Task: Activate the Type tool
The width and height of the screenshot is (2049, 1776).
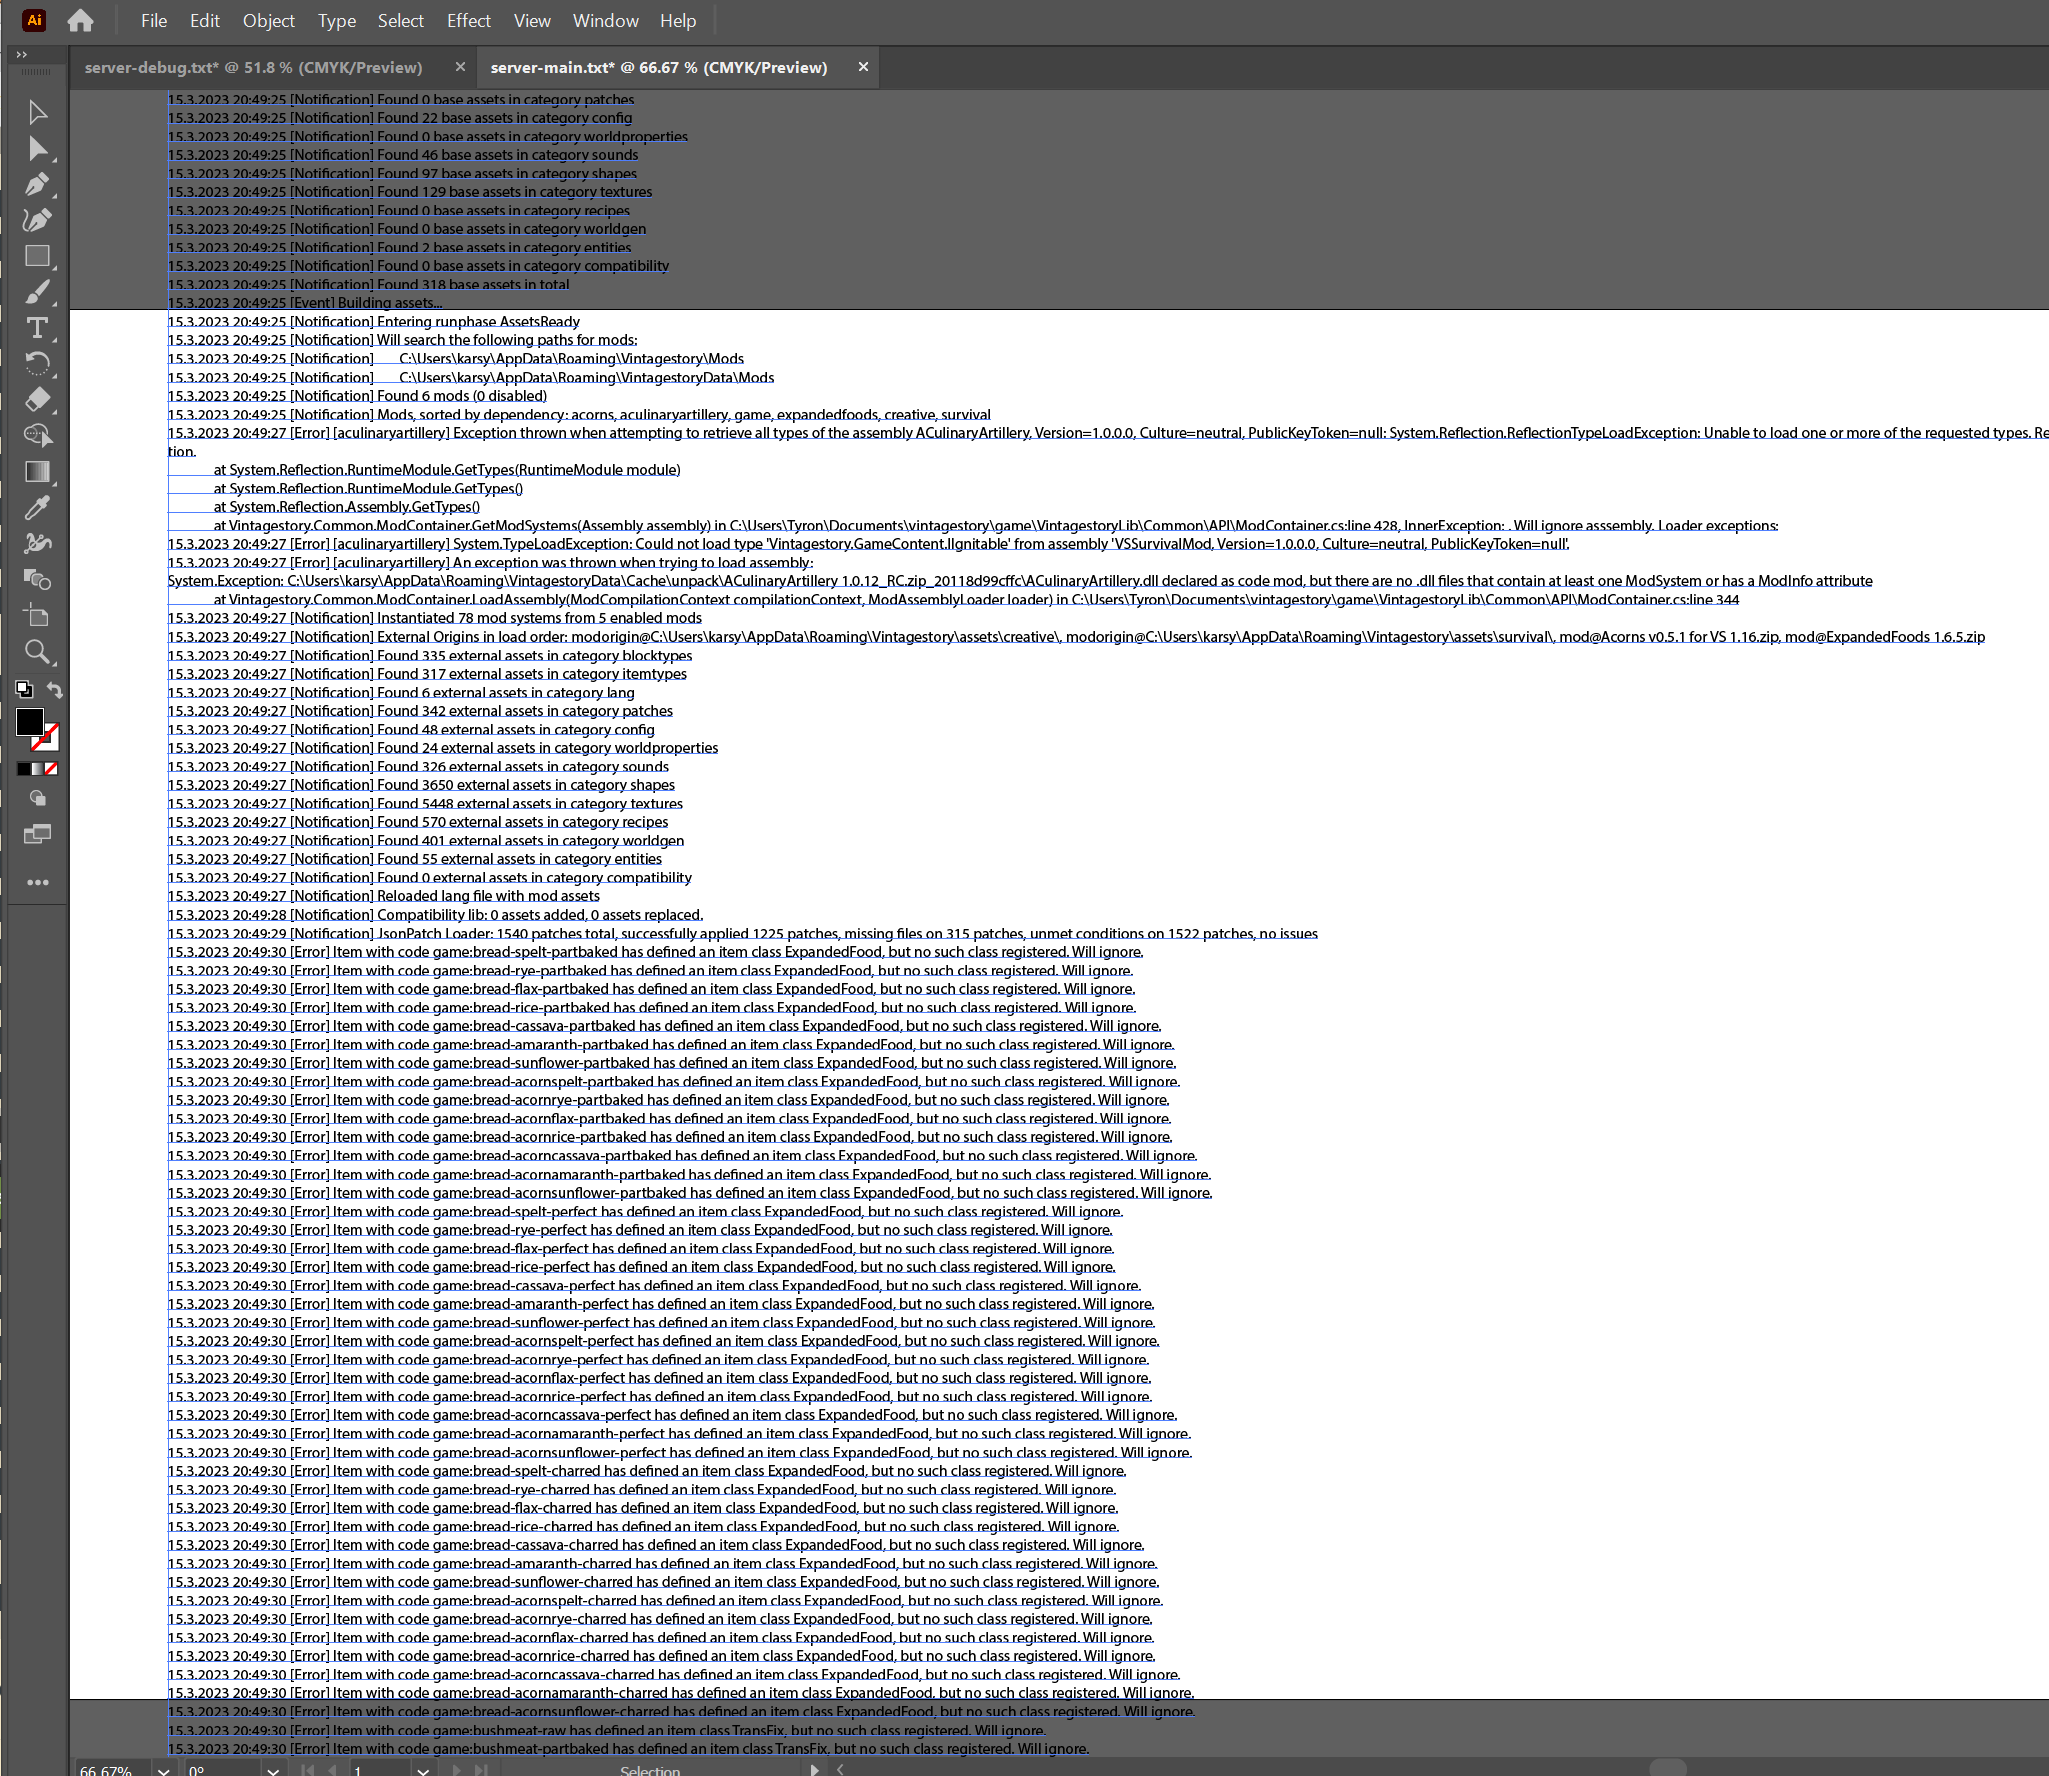Action: (37, 328)
